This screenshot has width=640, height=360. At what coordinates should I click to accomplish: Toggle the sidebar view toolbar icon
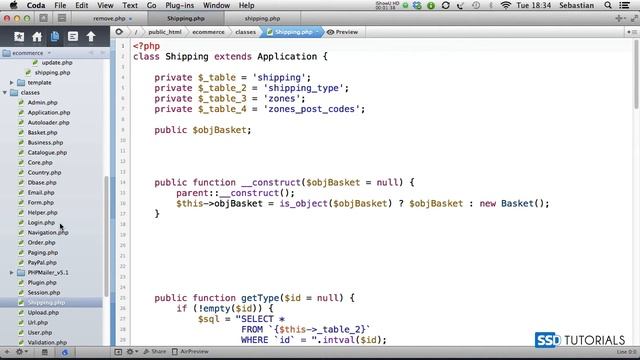point(62,18)
